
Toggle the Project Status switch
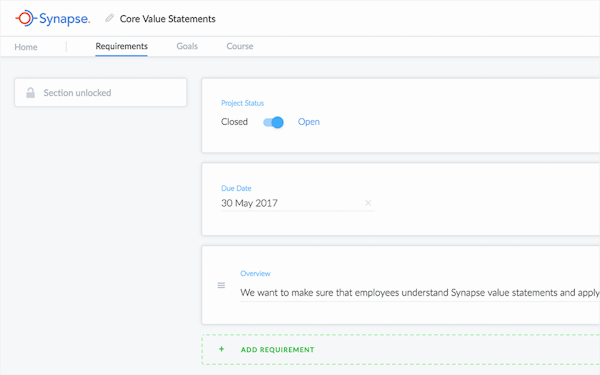[273, 122]
